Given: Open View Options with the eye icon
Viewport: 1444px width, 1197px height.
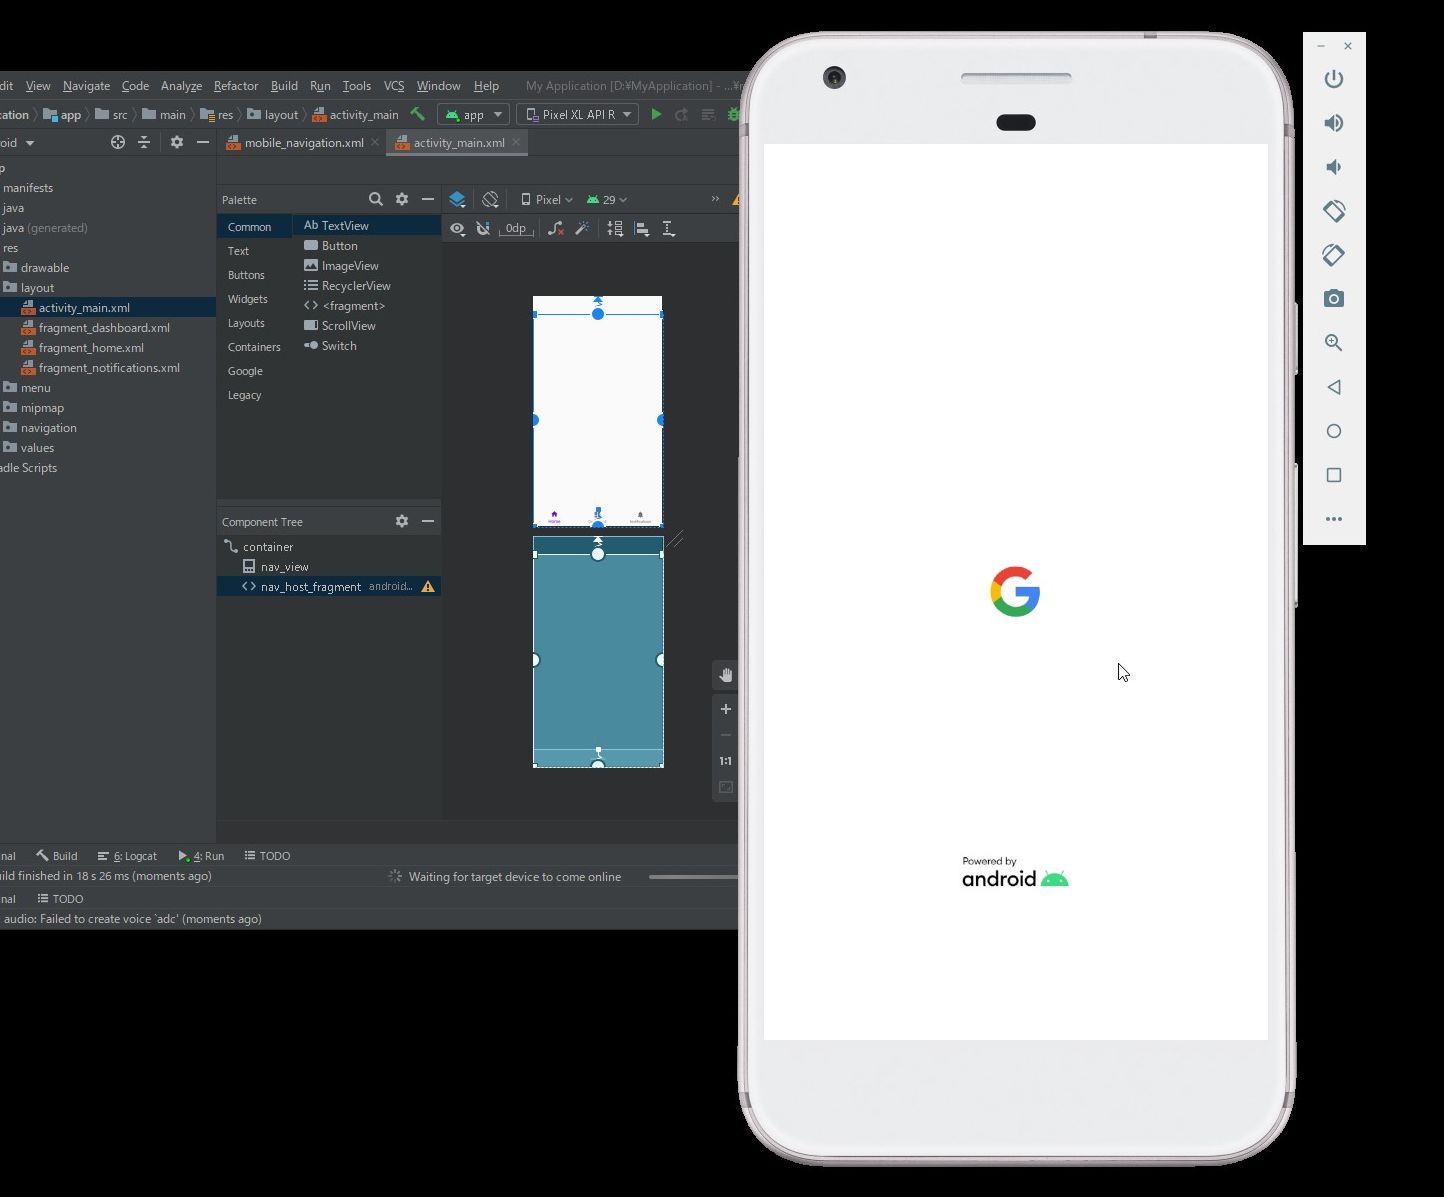Looking at the screenshot, I should [457, 228].
